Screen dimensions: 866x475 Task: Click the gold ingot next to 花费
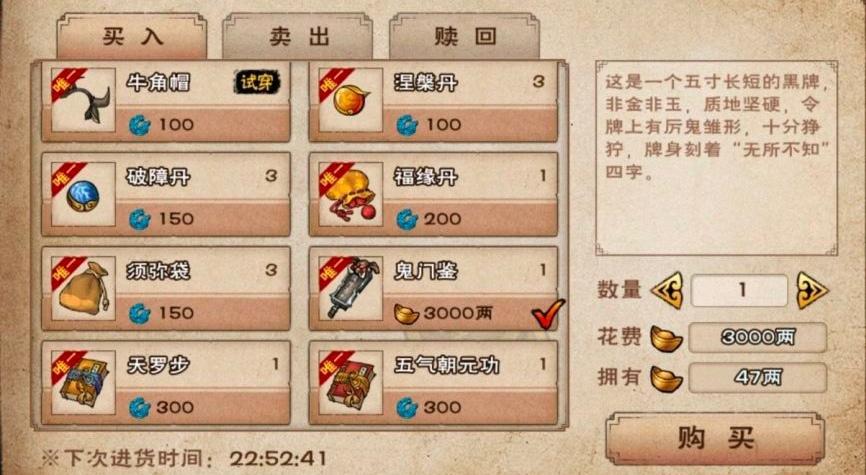coord(666,339)
